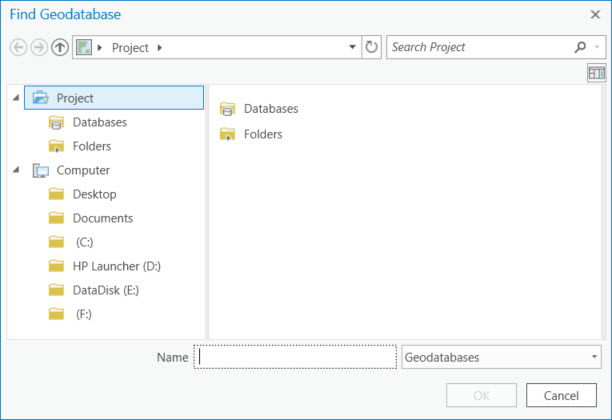Go forward with the right arrow button
The height and width of the screenshot is (420, 612).
point(39,47)
